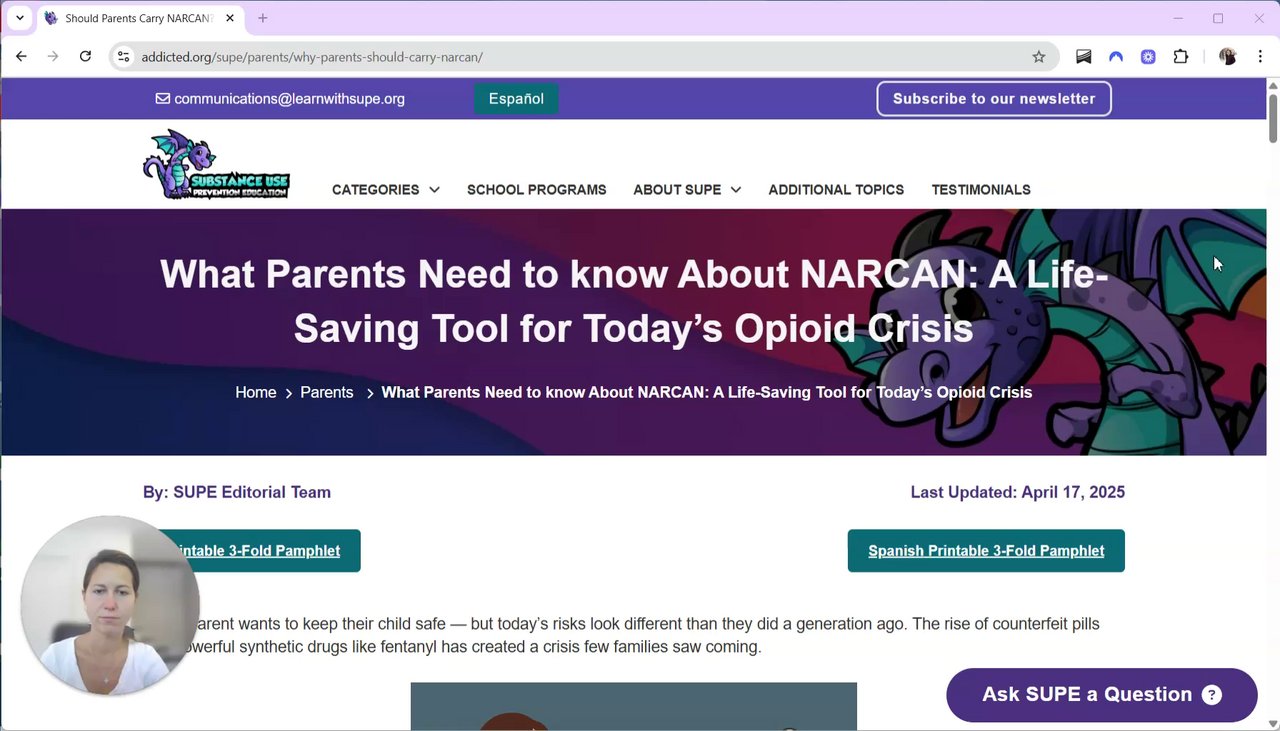Open the Extensions puzzle icon
This screenshot has width=1280, height=731.
[1180, 57]
